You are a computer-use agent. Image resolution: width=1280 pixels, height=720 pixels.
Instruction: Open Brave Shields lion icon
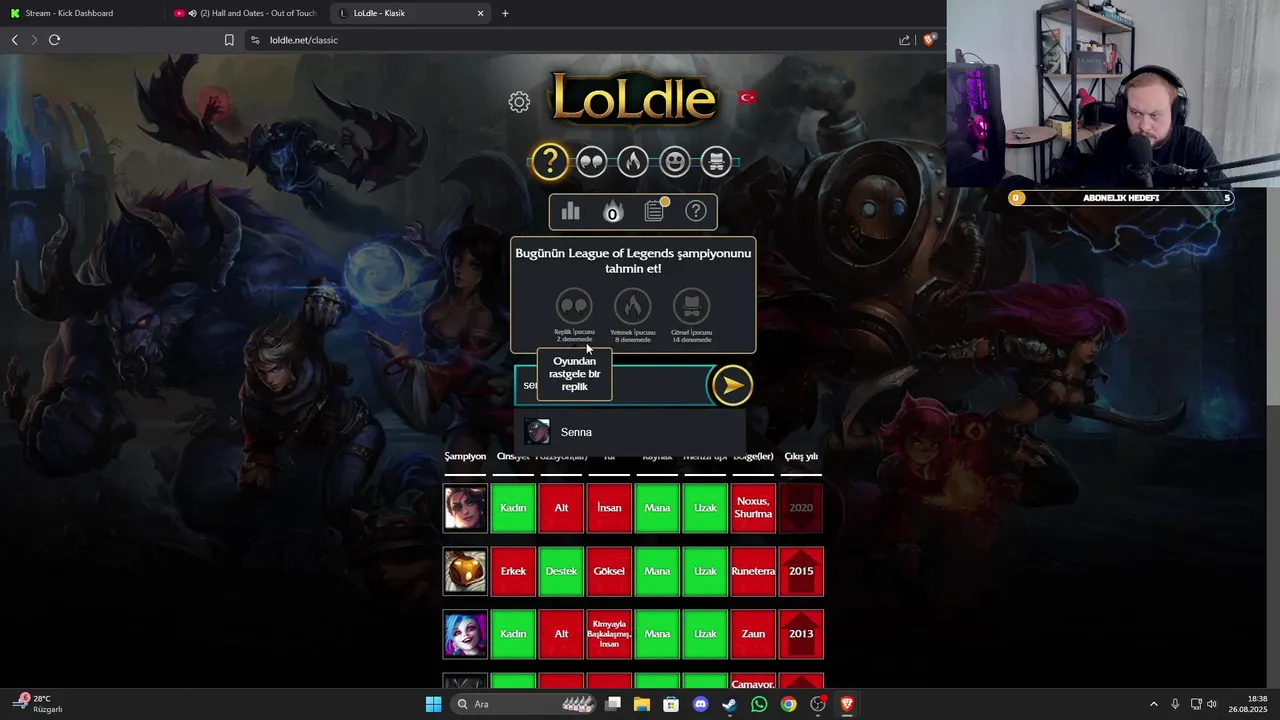click(x=929, y=40)
